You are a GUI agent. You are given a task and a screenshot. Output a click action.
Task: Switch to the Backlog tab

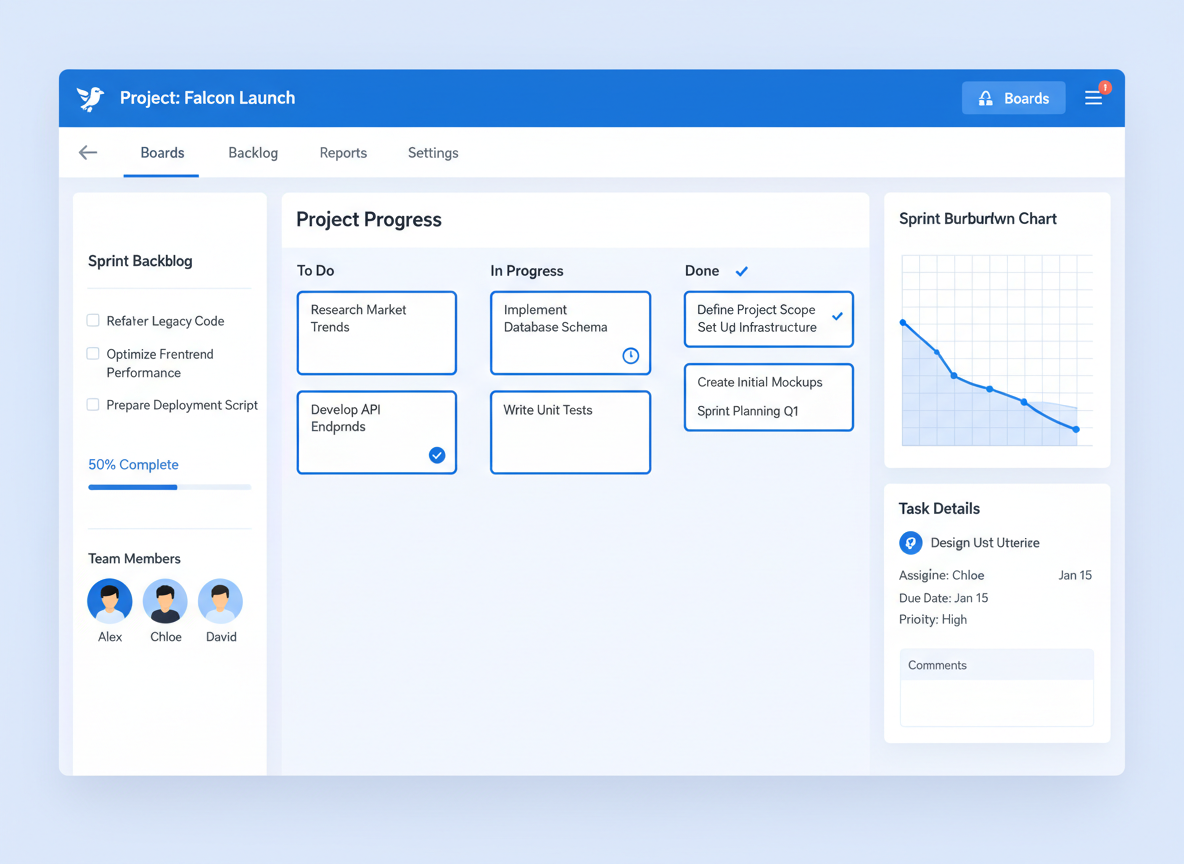point(253,153)
